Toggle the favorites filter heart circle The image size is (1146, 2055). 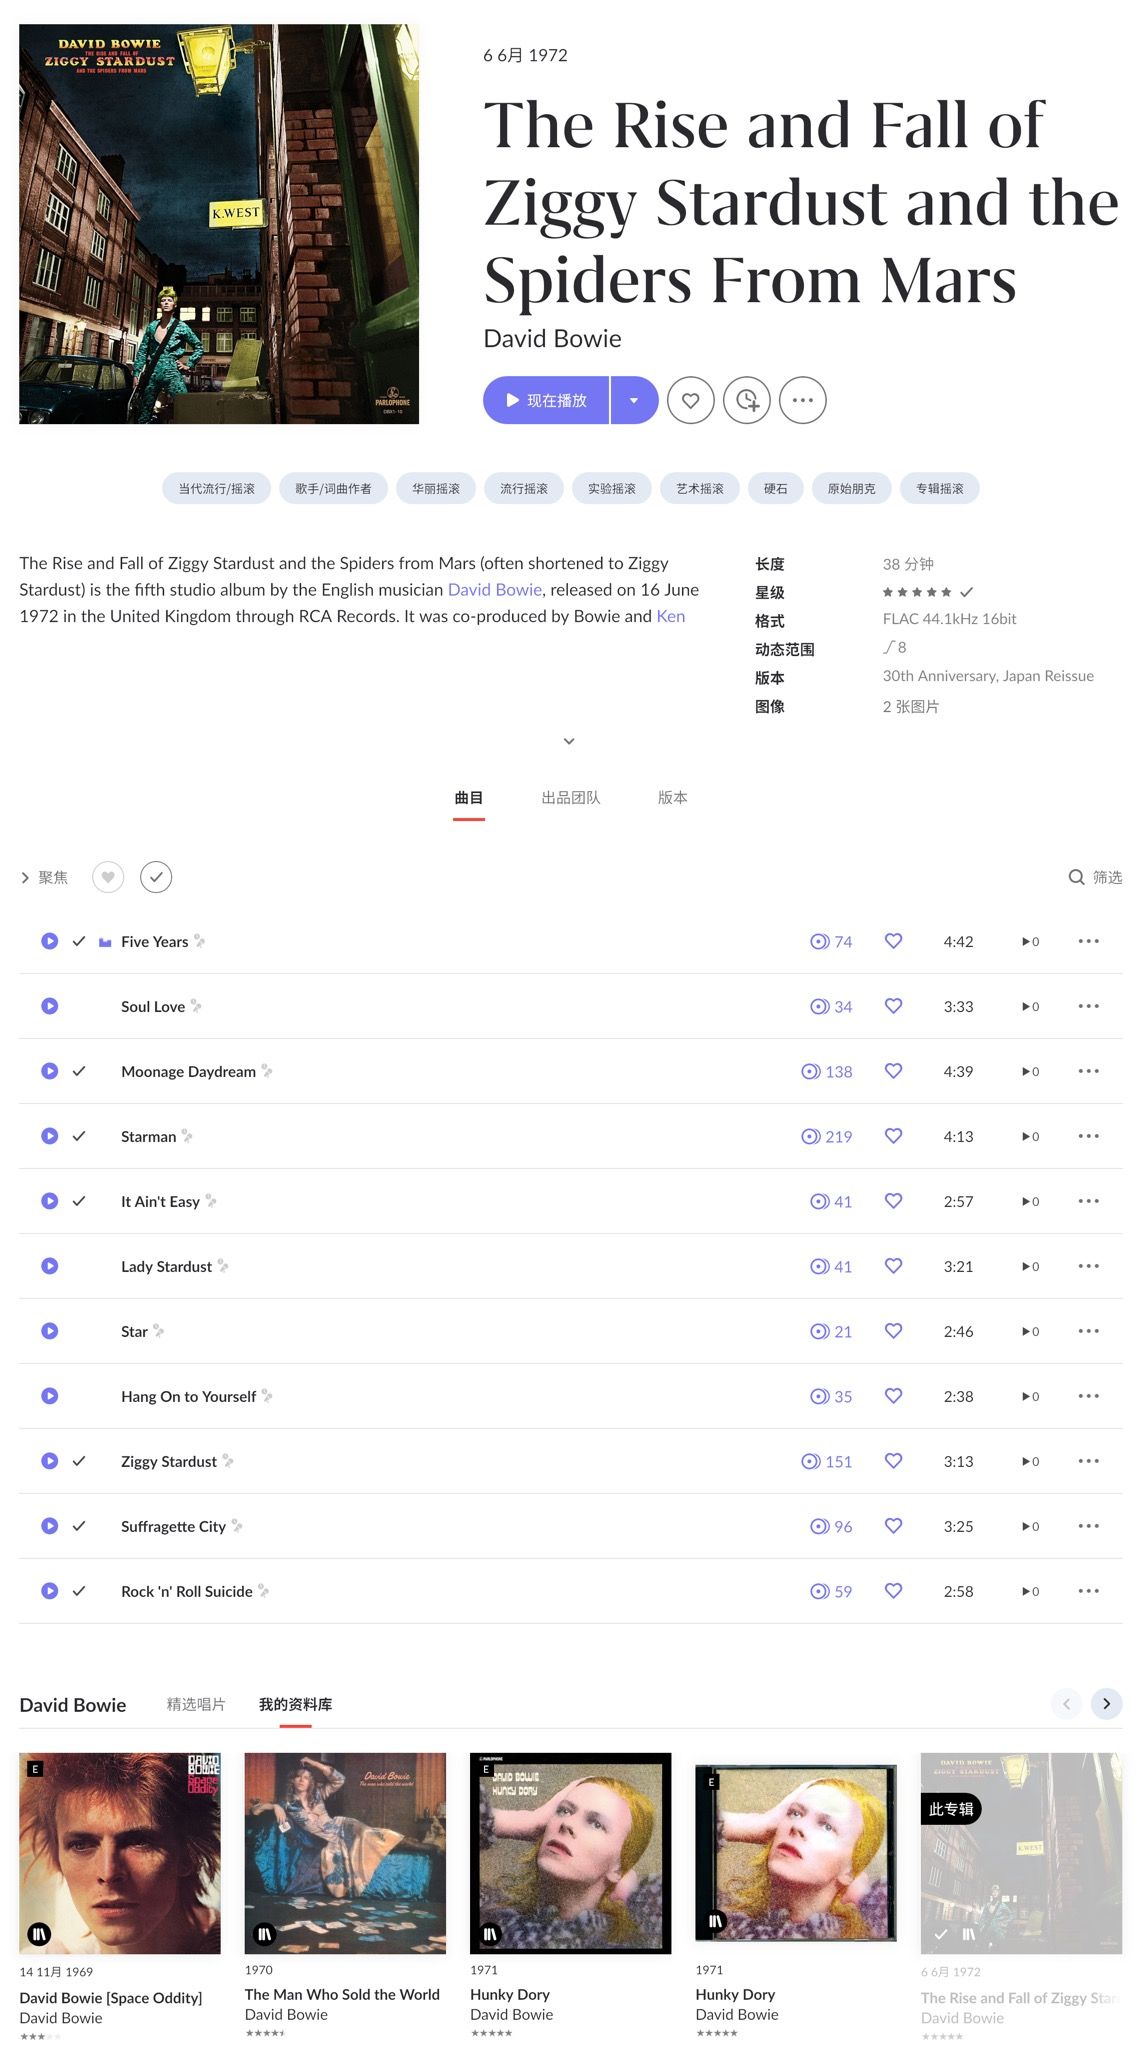[108, 877]
